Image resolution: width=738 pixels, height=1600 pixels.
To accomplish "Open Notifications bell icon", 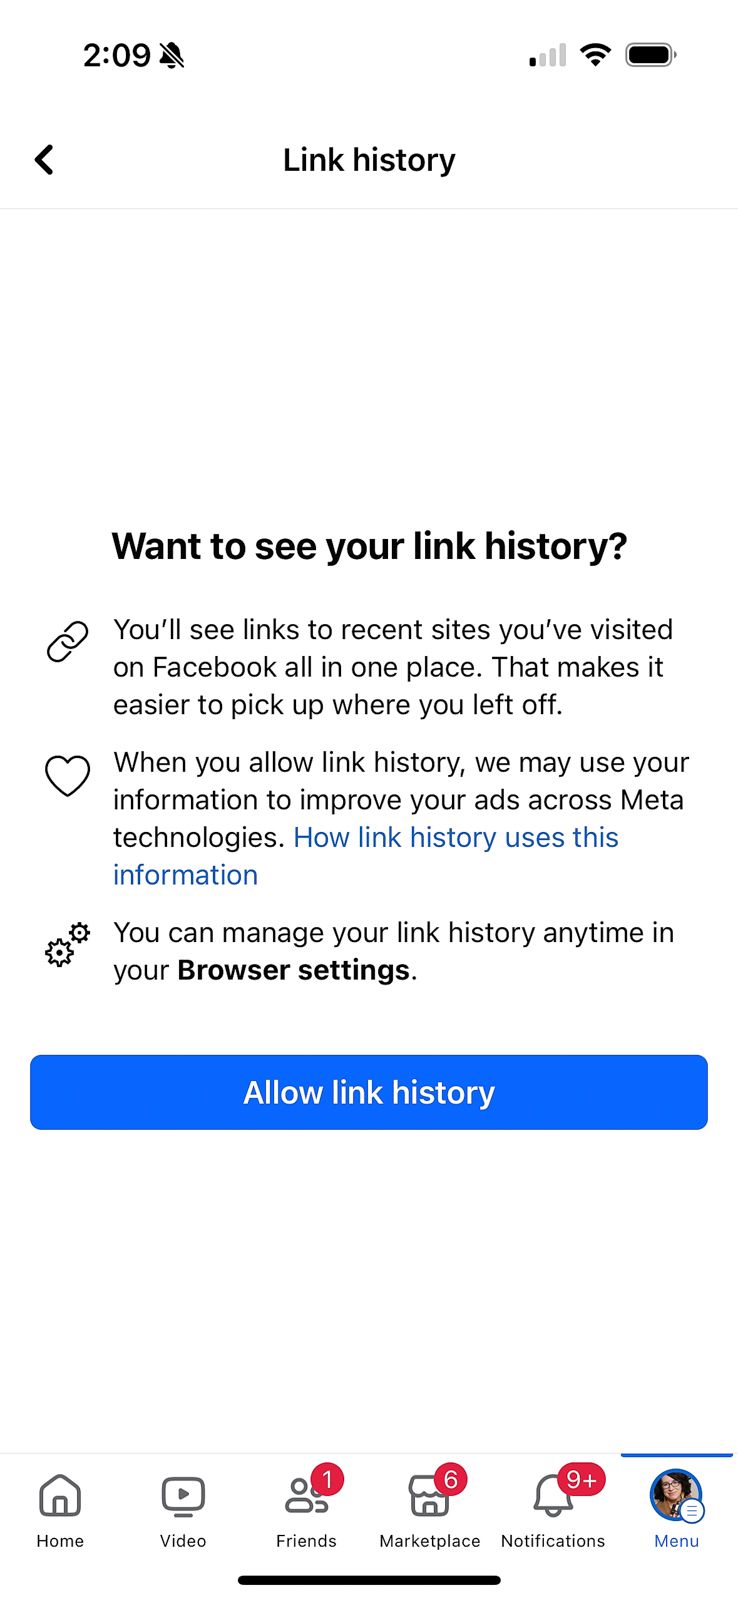I will [549, 1497].
